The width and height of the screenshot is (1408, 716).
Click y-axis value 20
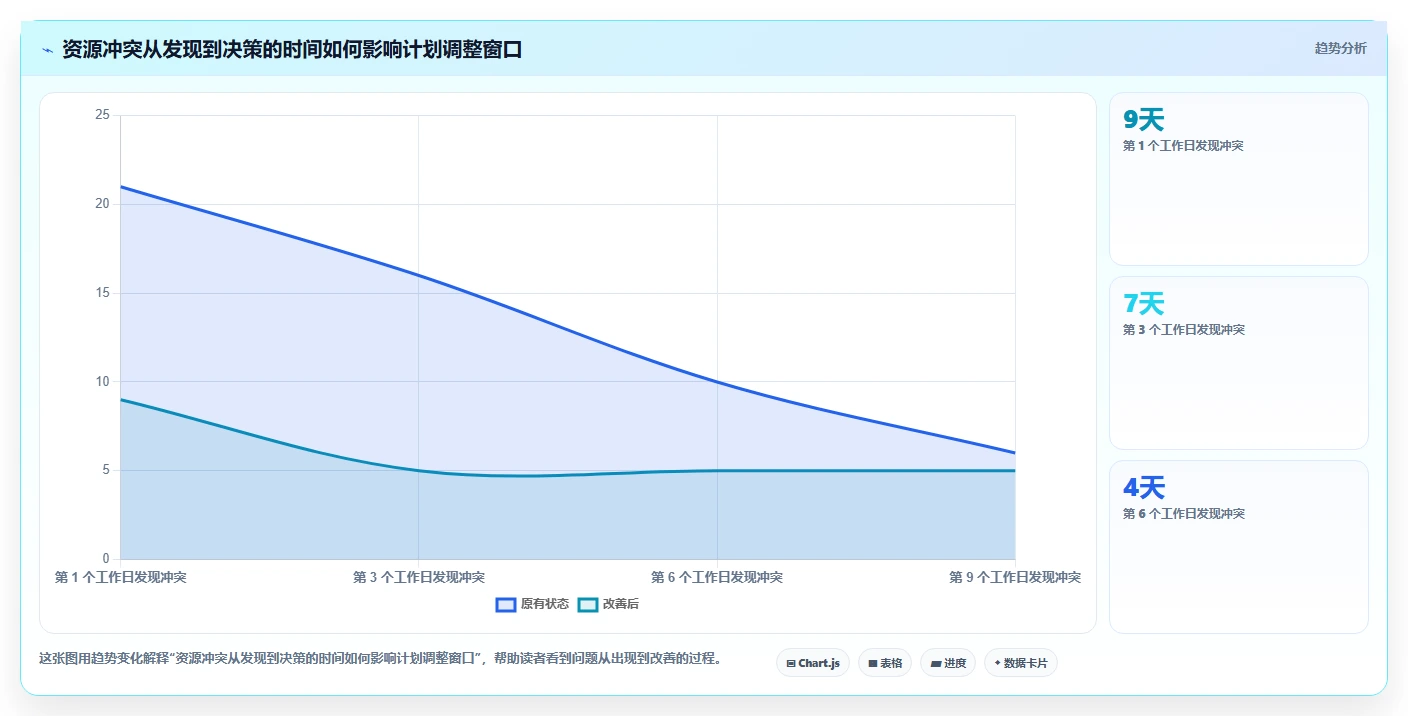pos(102,204)
